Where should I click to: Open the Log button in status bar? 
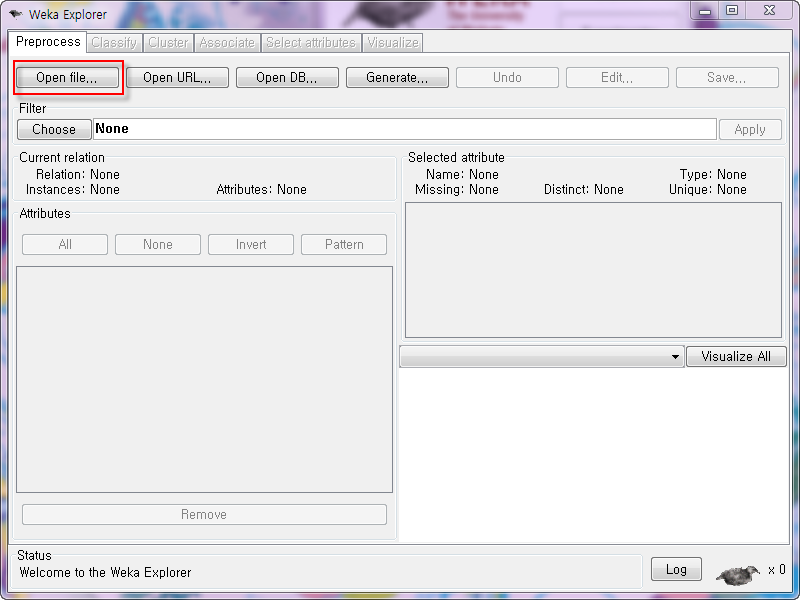tap(676, 569)
